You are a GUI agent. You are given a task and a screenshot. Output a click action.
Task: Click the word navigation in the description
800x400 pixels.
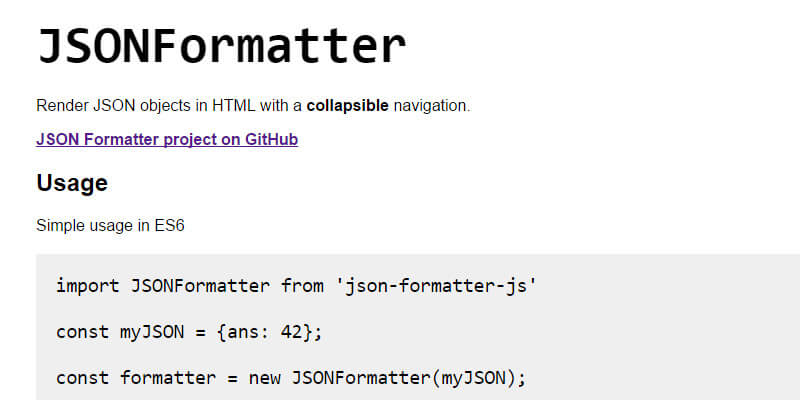tap(430, 104)
